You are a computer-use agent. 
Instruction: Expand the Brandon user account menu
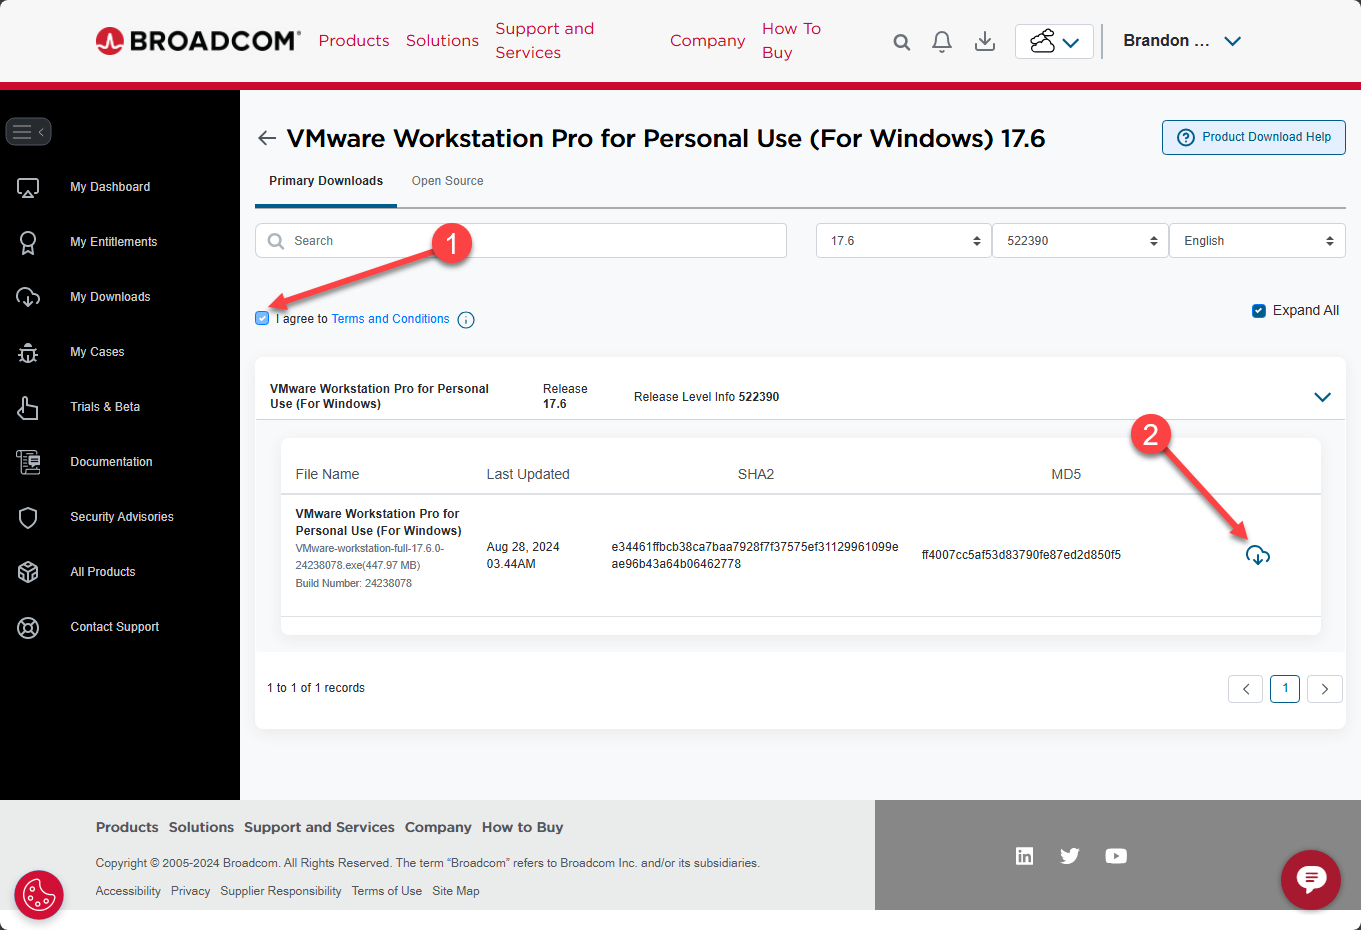(1182, 41)
